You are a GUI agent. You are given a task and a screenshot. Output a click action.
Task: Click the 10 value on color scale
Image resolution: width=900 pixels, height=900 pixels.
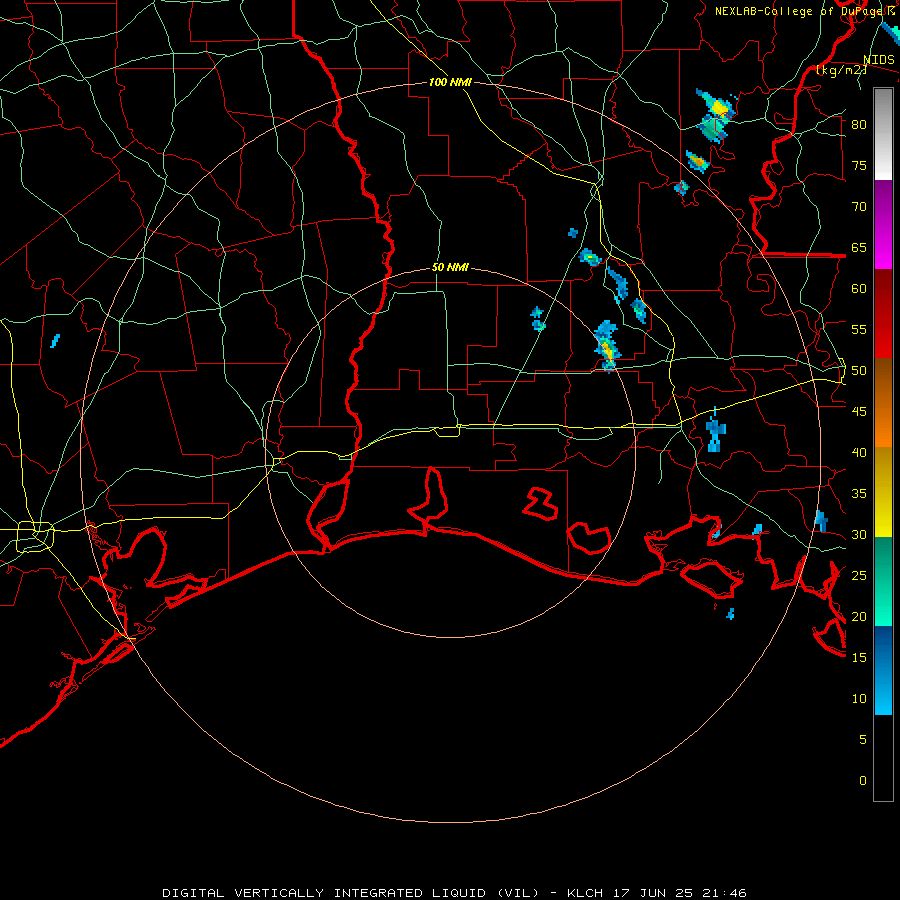tap(859, 699)
